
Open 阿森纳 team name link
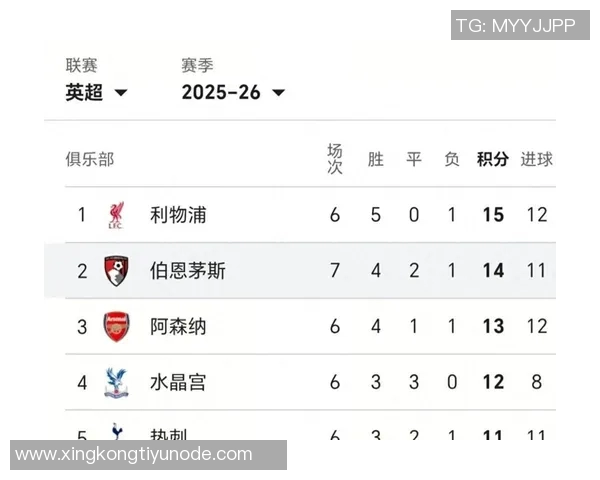click(x=178, y=326)
